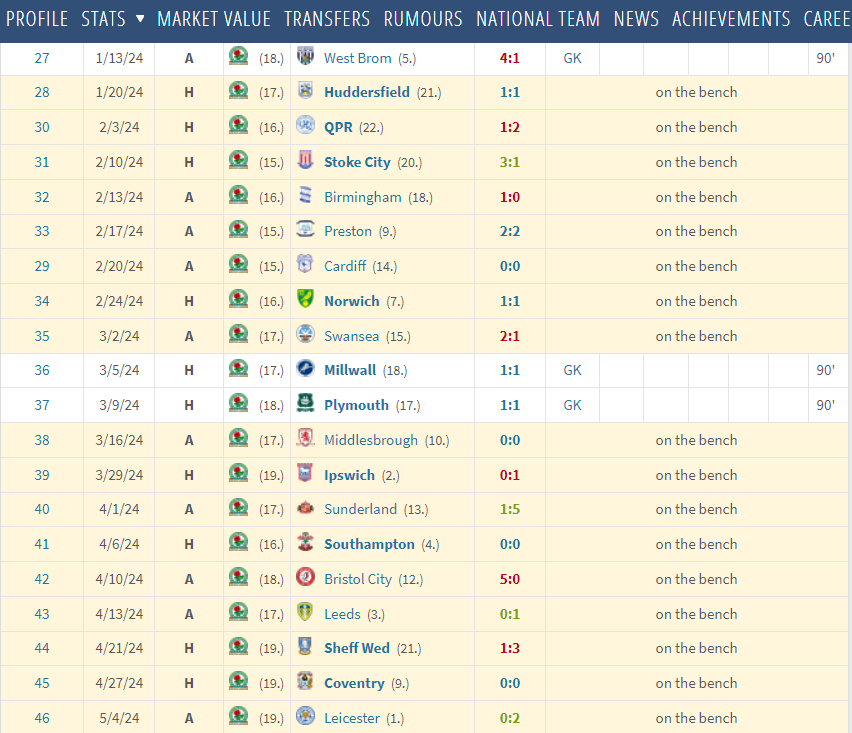Open the Stoke City team link
The width and height of the screenshot is (852, 733).
pyautogui.click(x=357, y=162)
